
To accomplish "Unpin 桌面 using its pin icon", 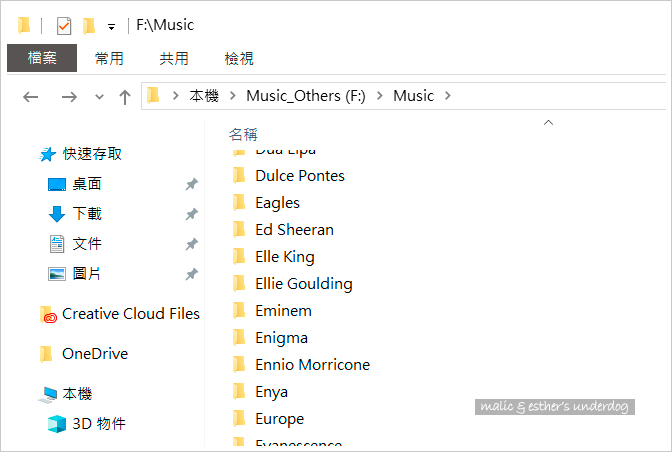I will [x=192, y=184].
